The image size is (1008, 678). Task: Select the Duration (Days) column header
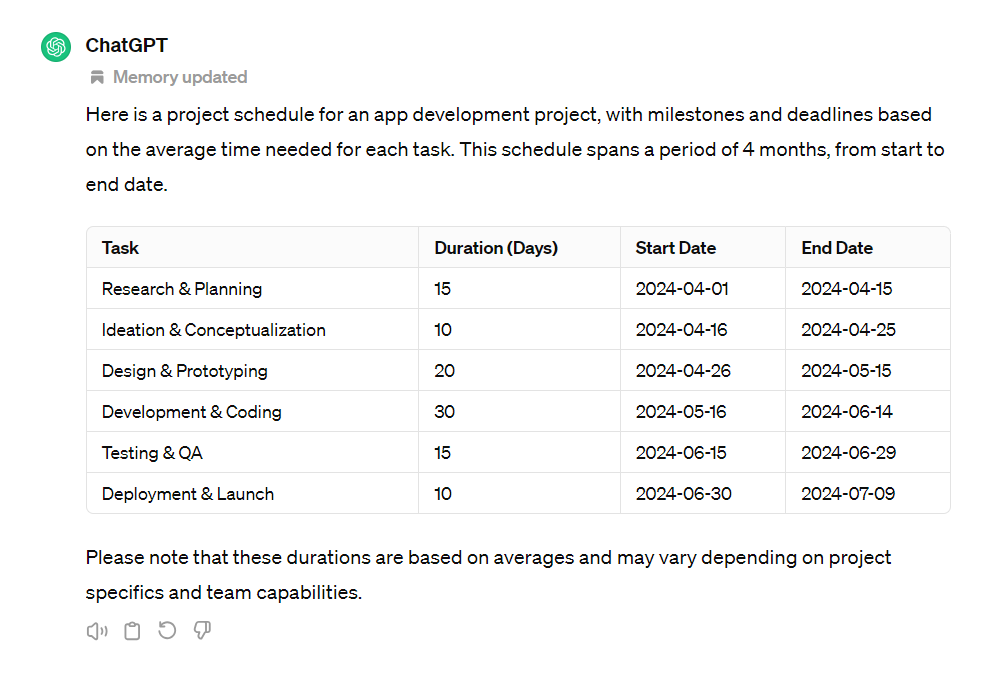tap(495, 247)
